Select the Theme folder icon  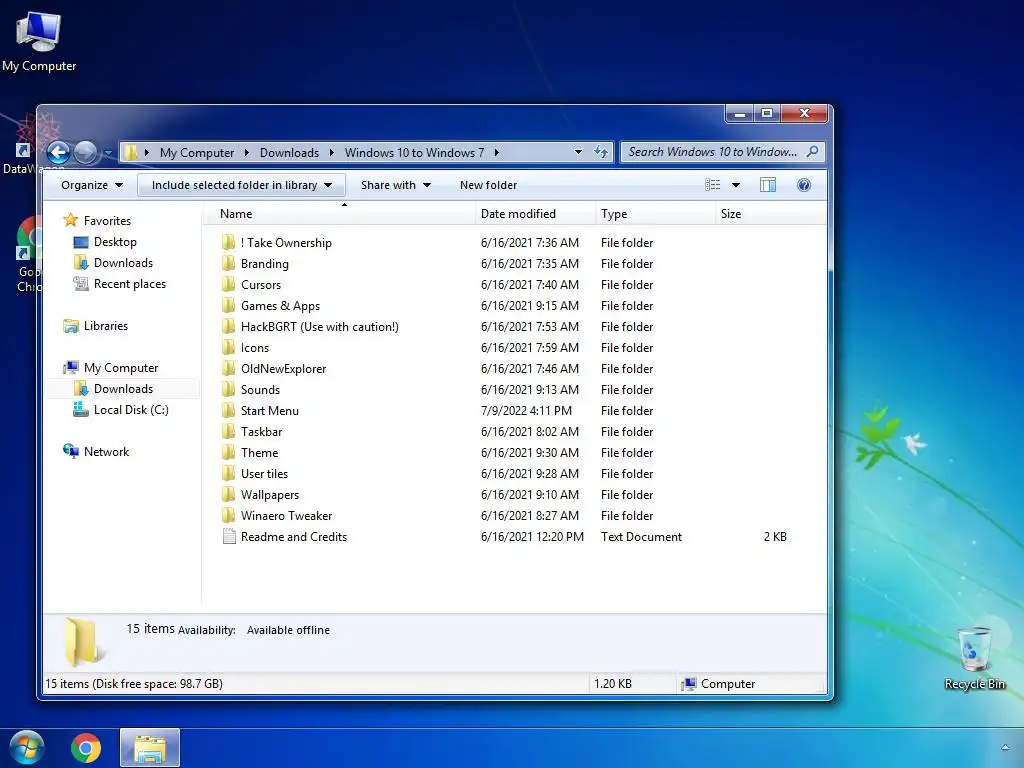coord(228,452)
